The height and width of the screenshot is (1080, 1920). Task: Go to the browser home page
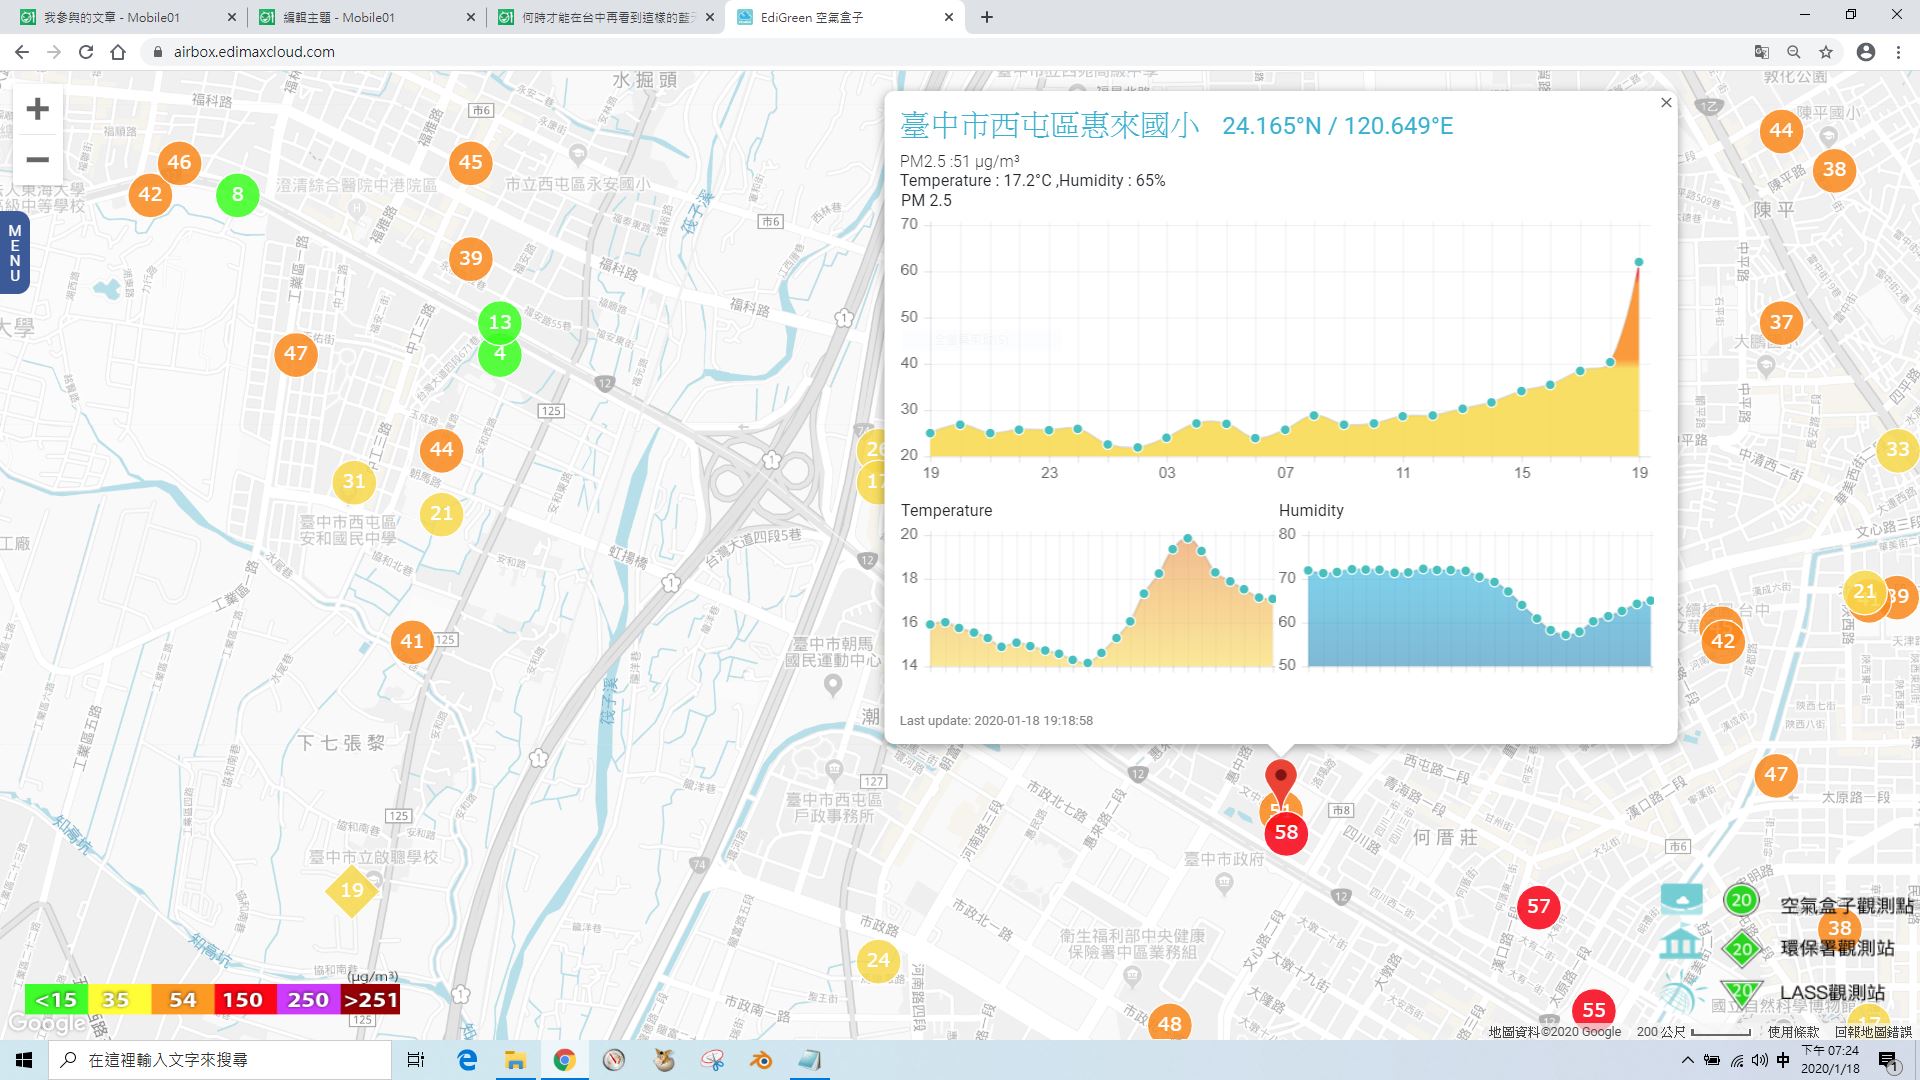point(118,52)
